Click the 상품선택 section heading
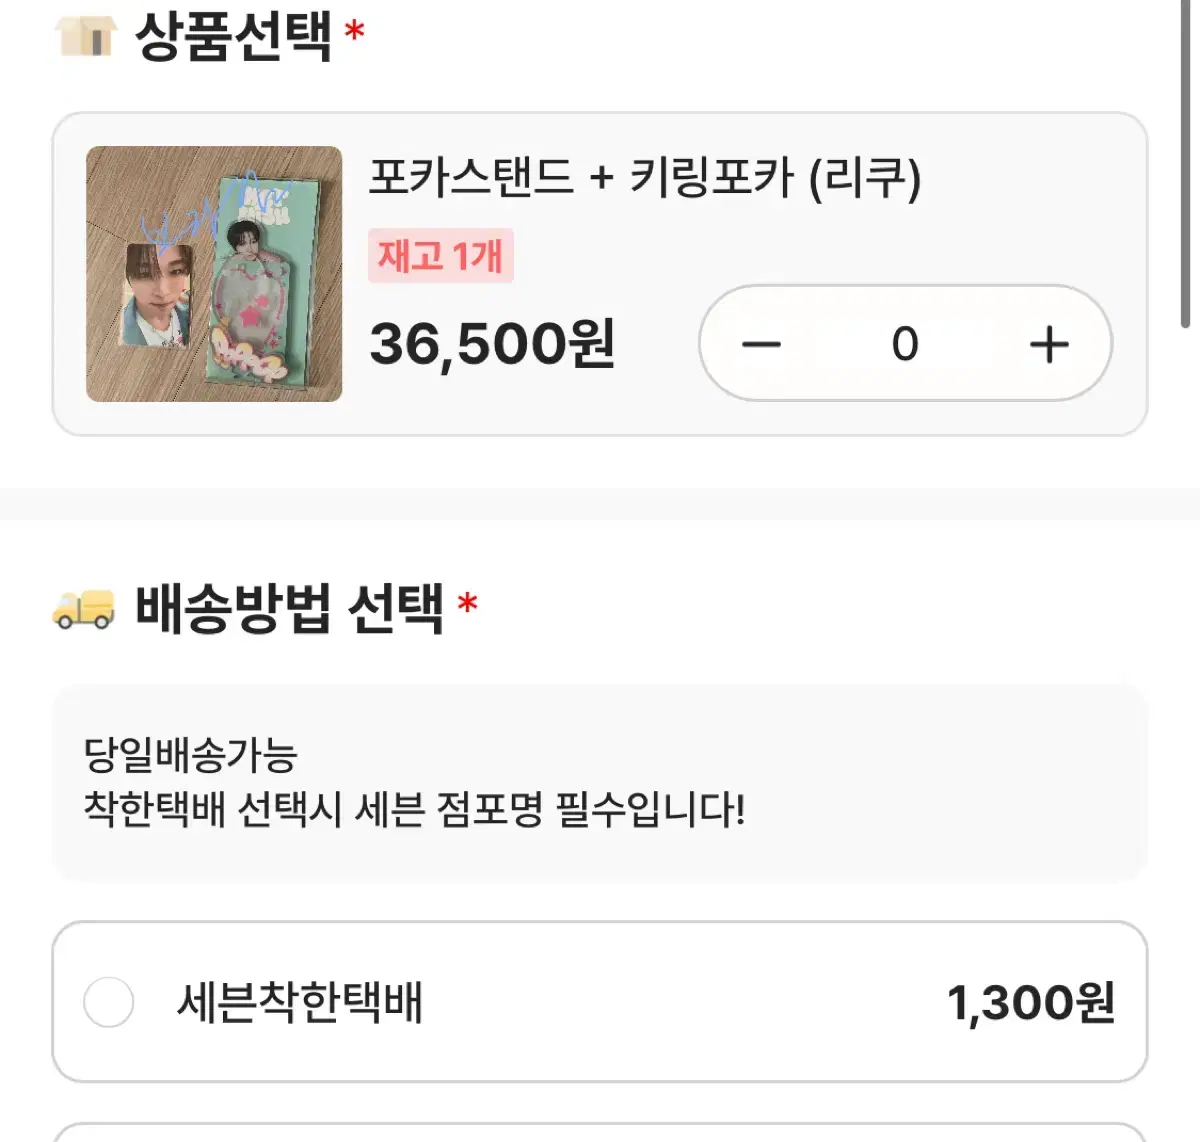 pos(232,36)
